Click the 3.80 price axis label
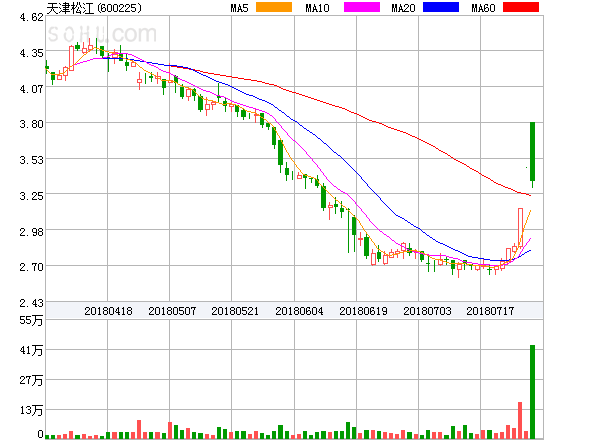The width and height of the screenshot is (600, 440). [x=31, y=124]
